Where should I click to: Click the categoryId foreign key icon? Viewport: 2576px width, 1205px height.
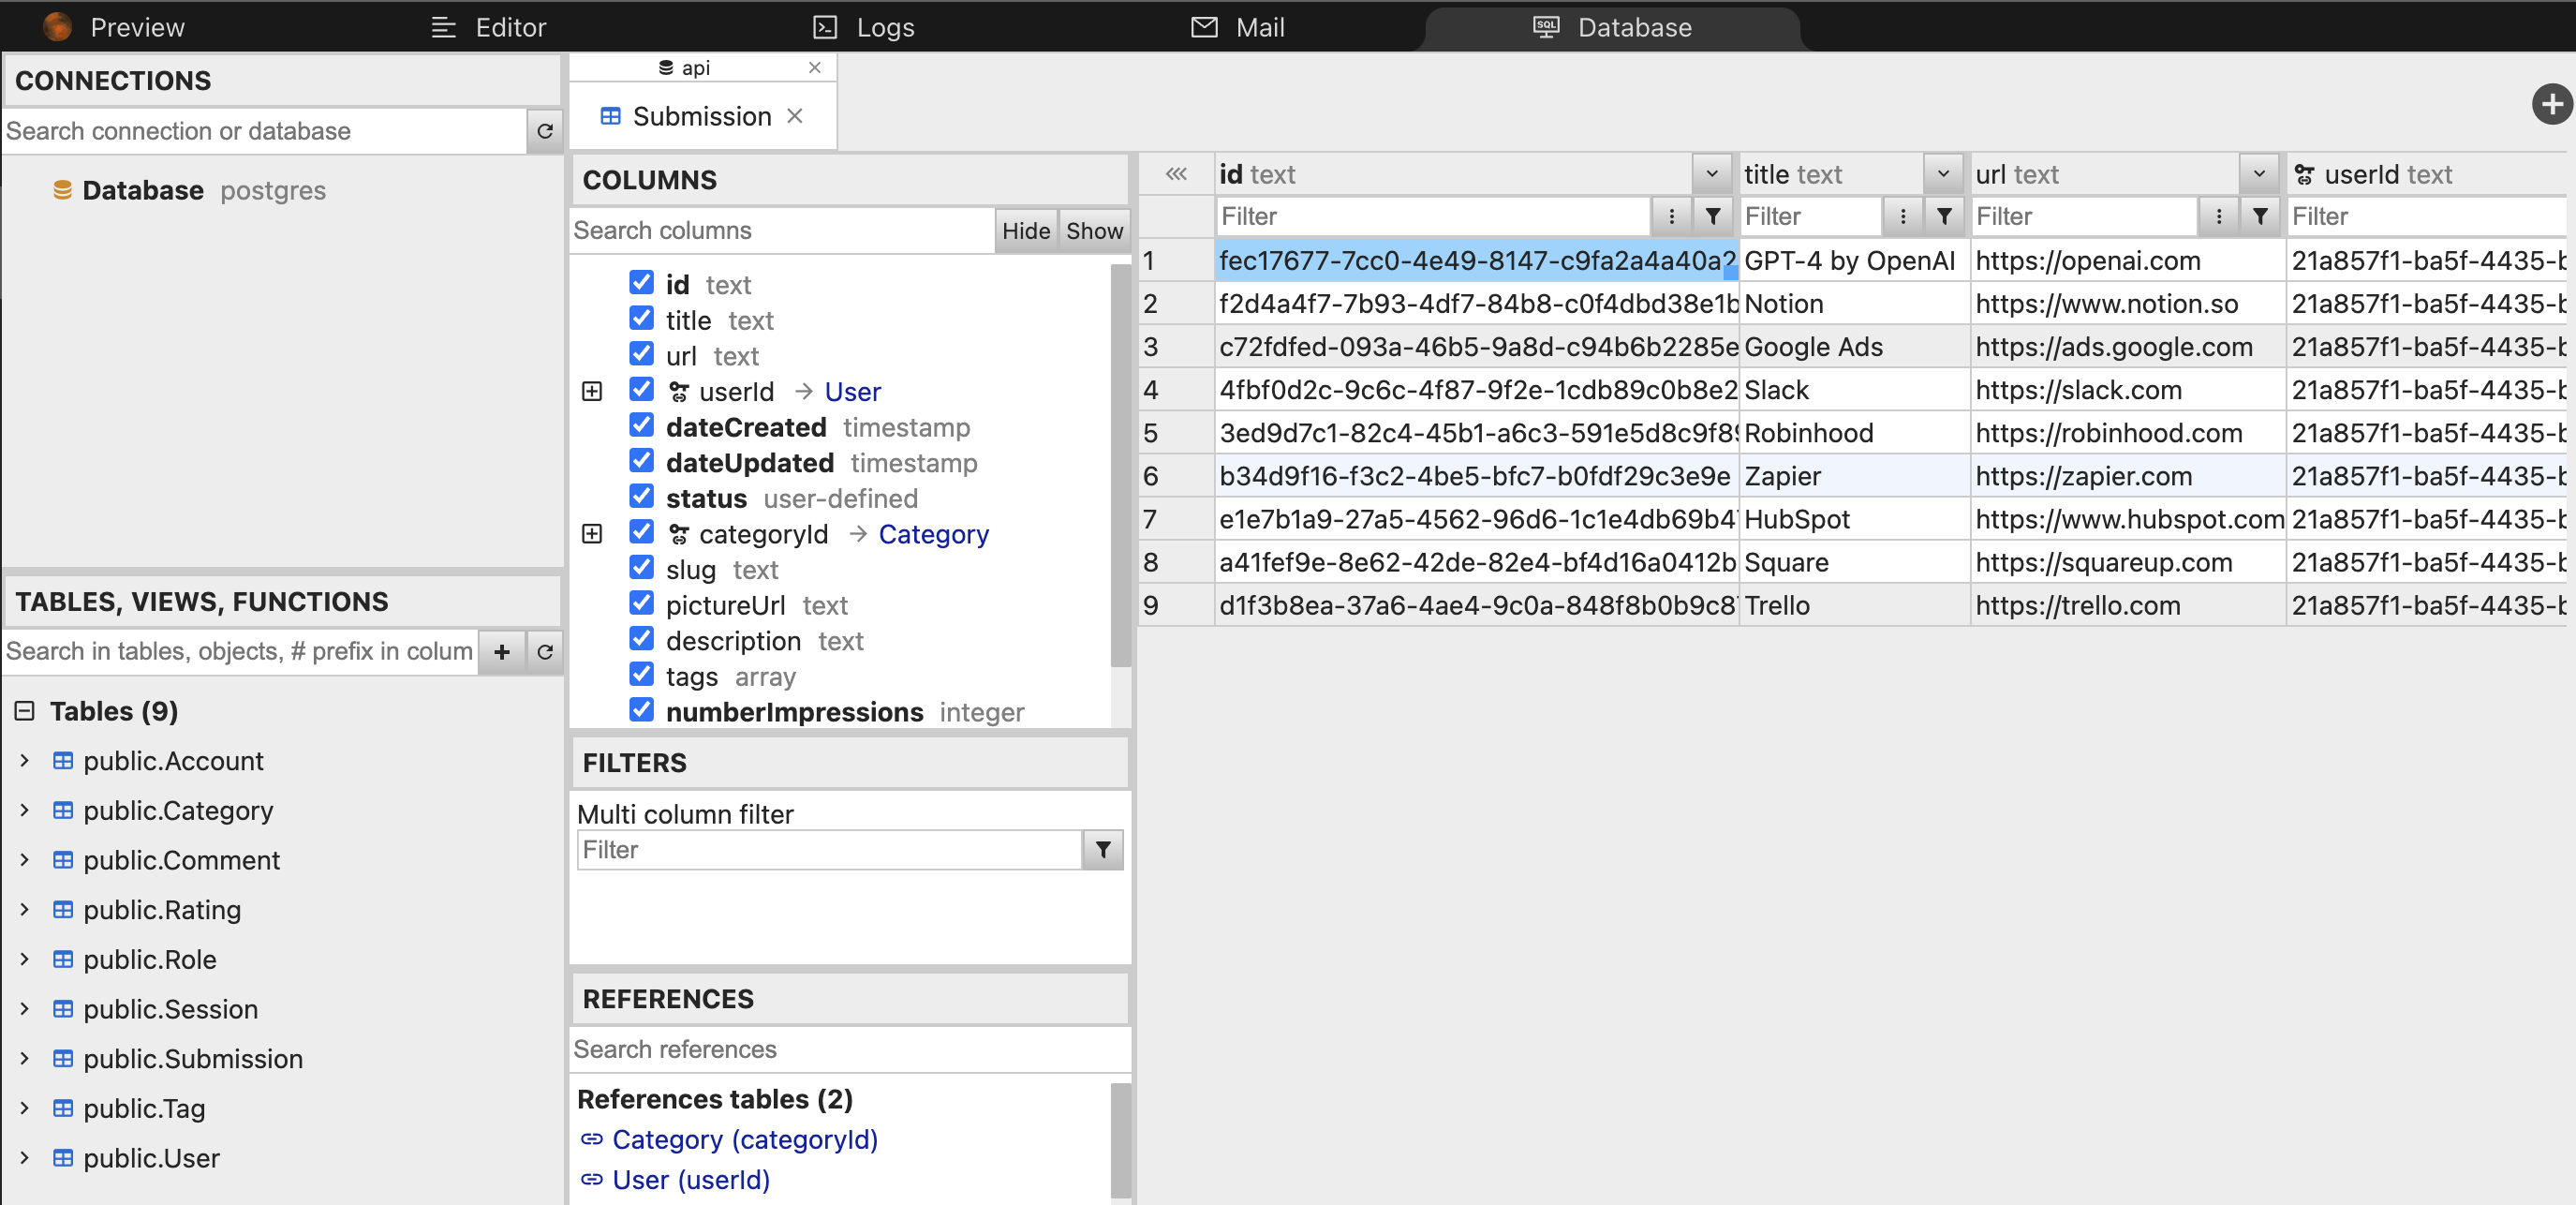pyautogui.click(x=679, y=534)
